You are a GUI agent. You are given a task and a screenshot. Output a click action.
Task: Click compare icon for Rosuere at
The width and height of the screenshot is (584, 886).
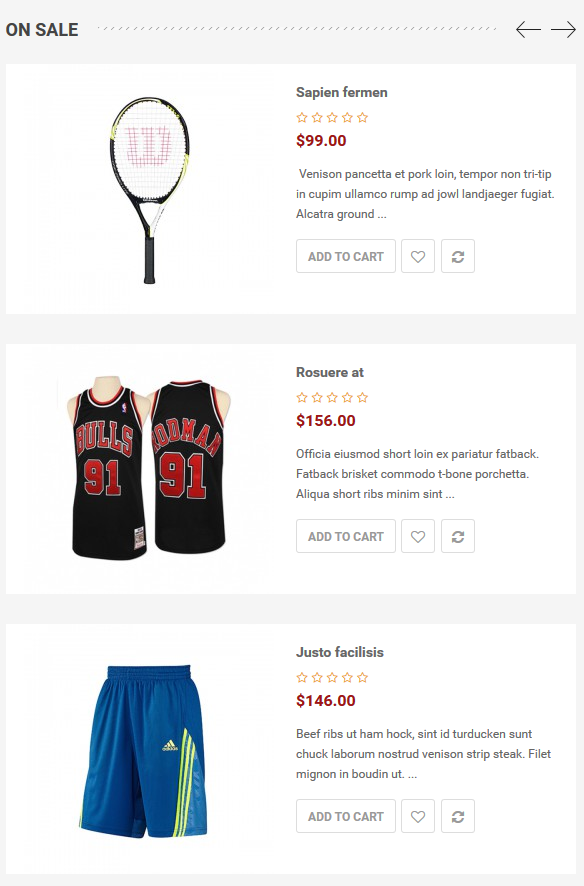[x=457, y=536]
